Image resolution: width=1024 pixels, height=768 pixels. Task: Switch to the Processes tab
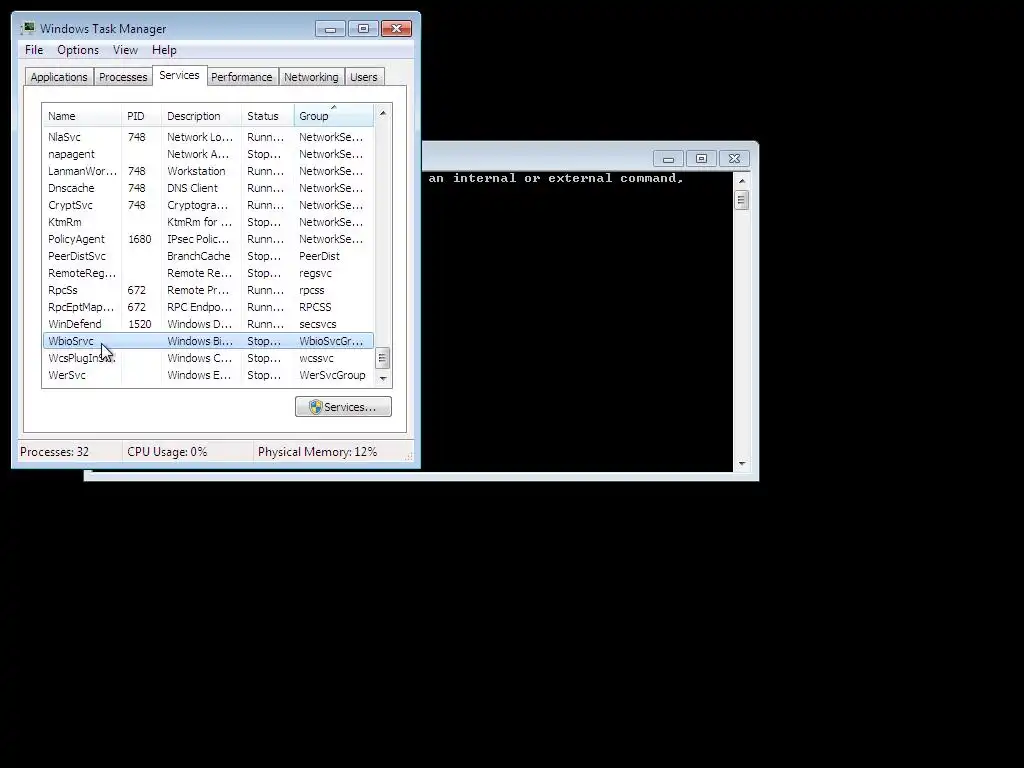pos(123,77)
